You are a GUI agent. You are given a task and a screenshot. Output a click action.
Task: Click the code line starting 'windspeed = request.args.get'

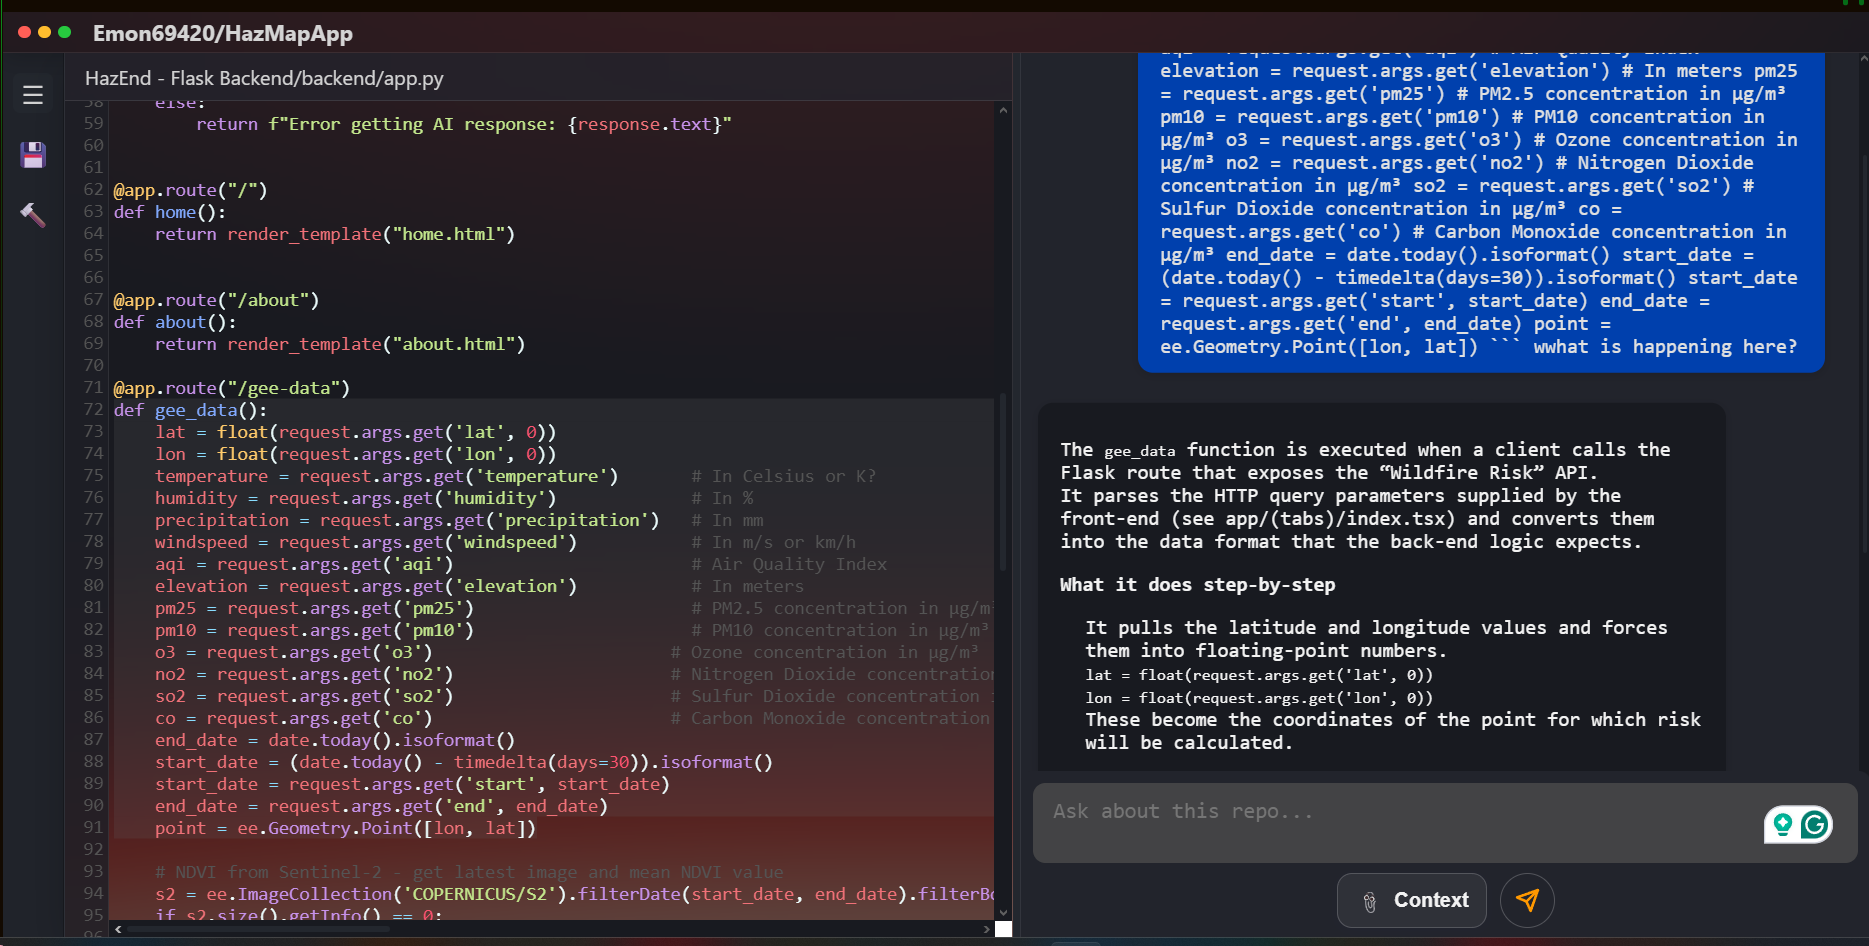[x=366, y=542]
